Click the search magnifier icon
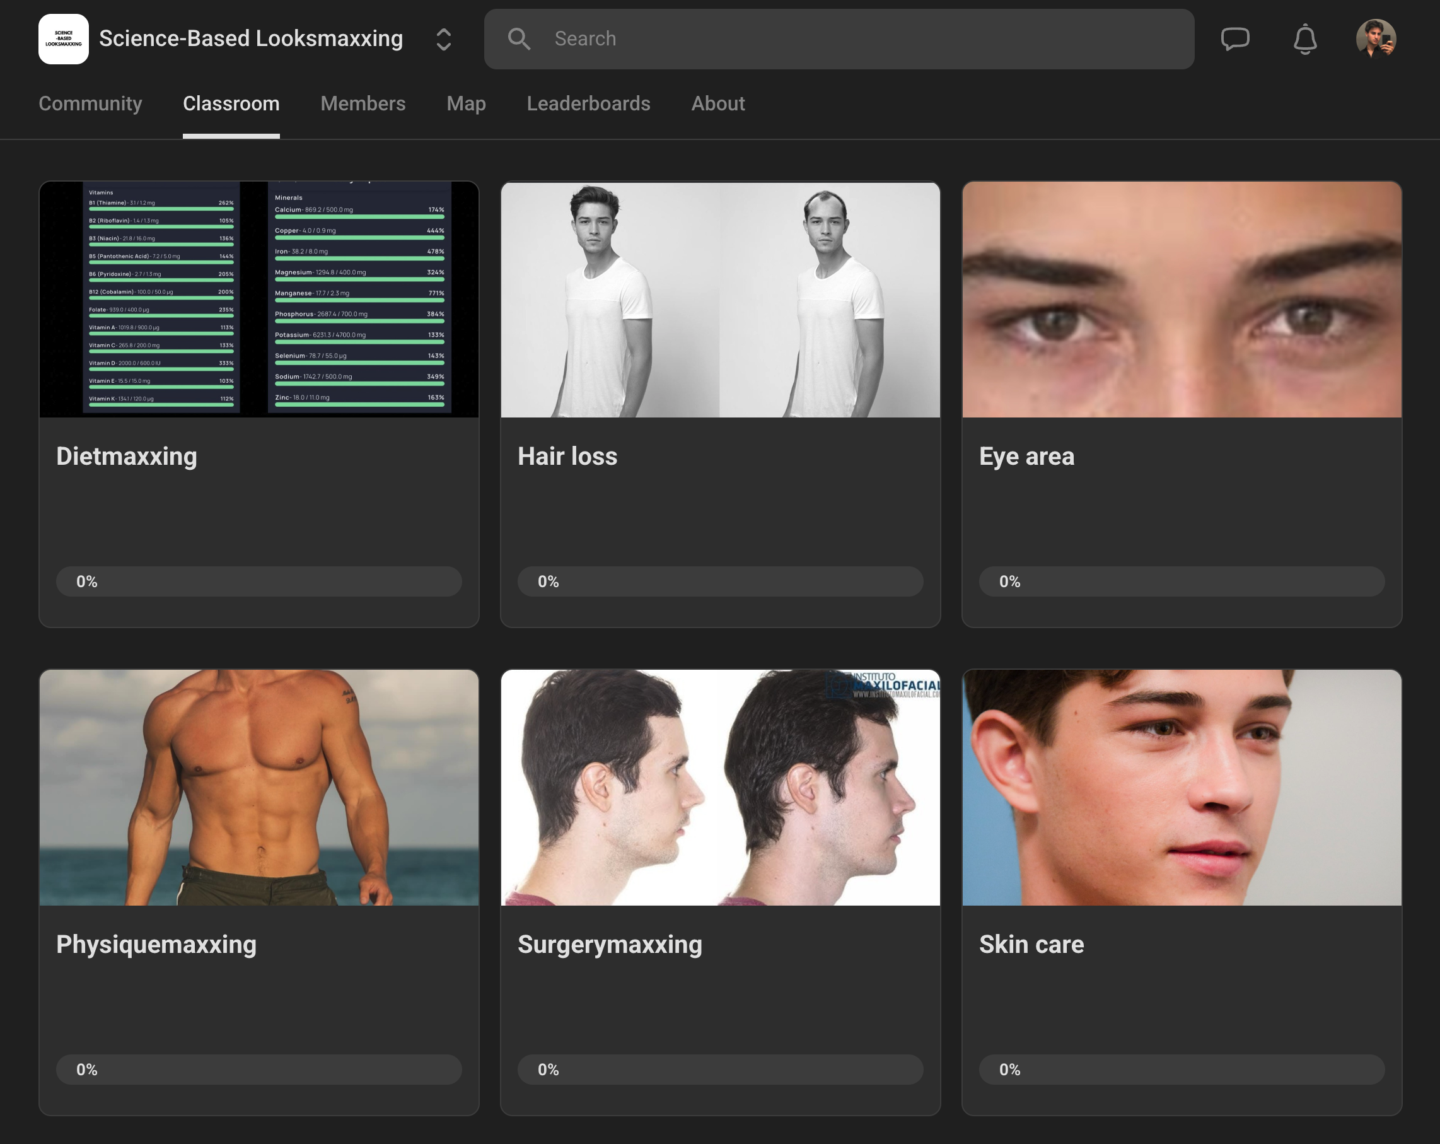1440x1144 pixels. (x=519, y=39)
